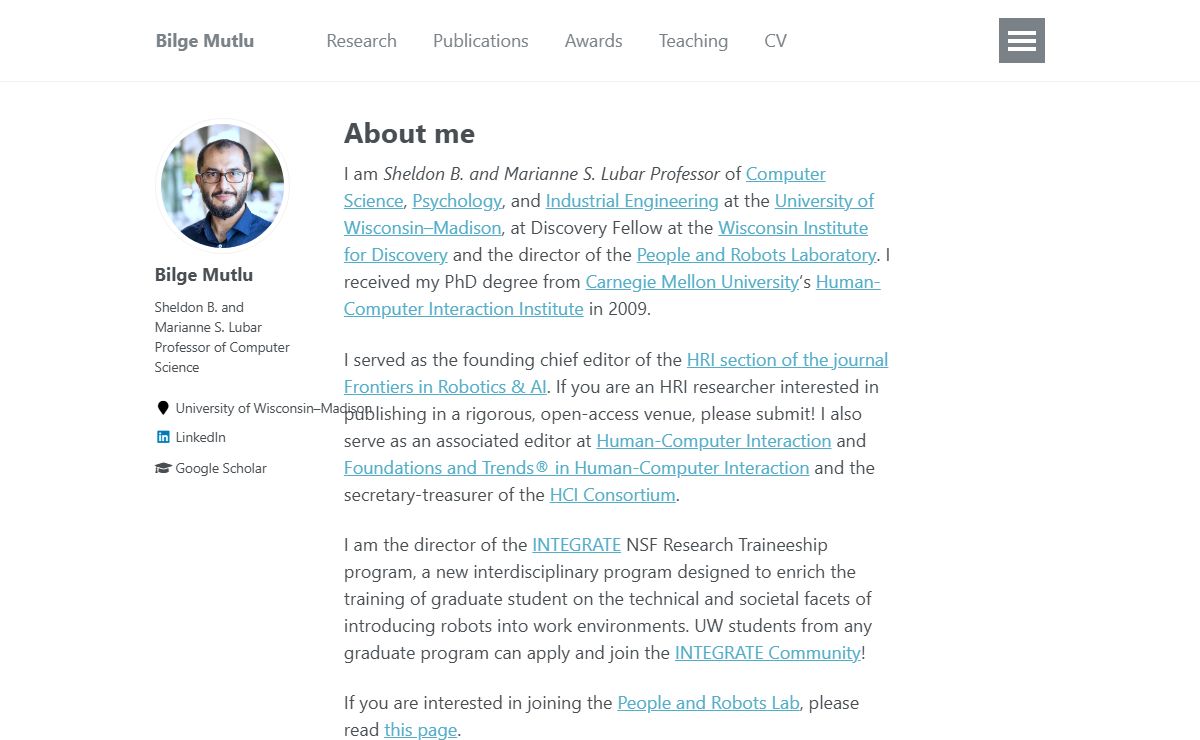Click the 'this page' link

click(420, 730)
